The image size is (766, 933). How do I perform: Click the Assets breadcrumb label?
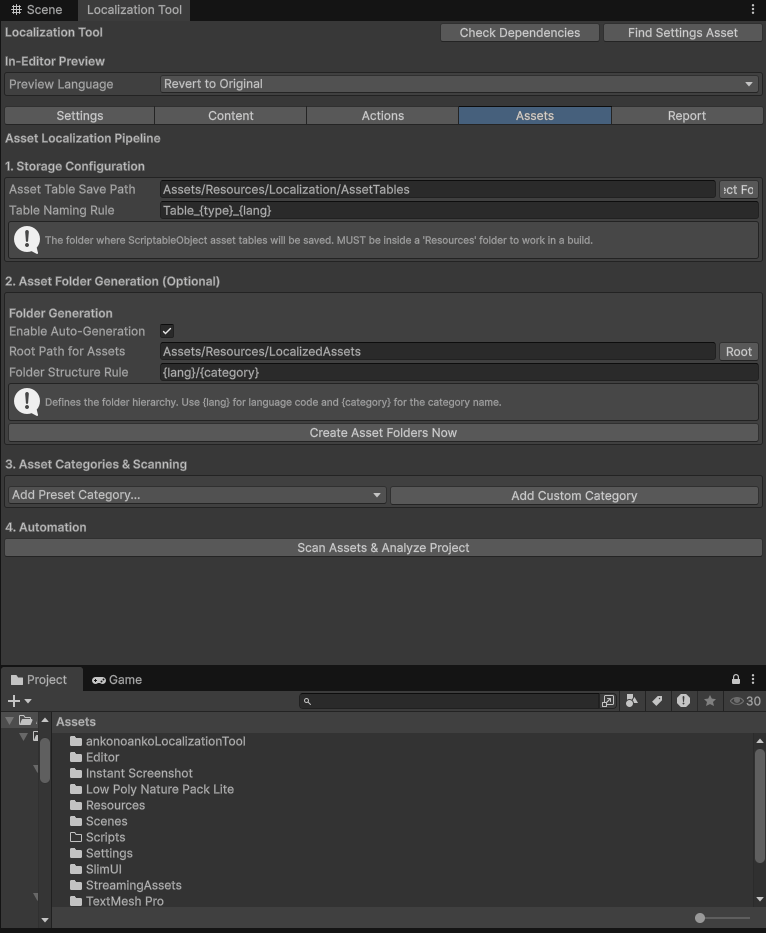76,721
